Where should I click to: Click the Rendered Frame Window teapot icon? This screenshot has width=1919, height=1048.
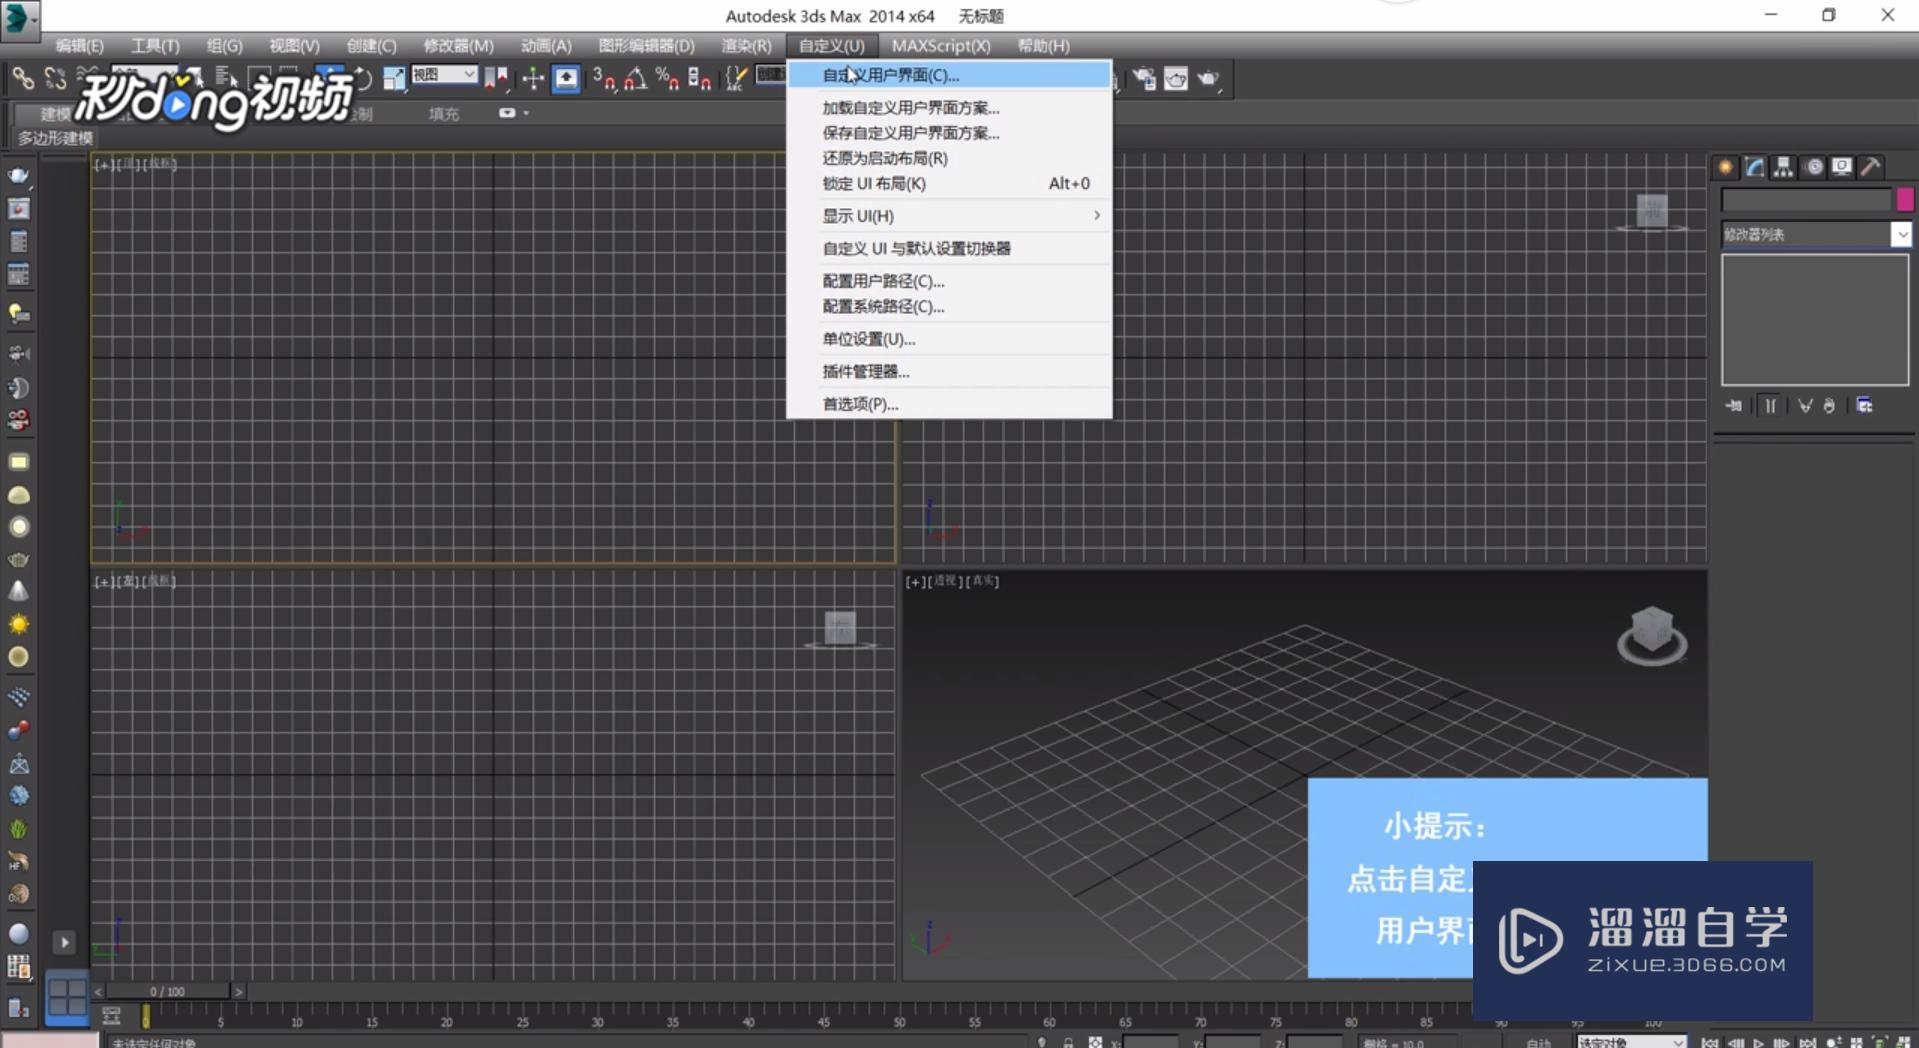point(1176,79)
